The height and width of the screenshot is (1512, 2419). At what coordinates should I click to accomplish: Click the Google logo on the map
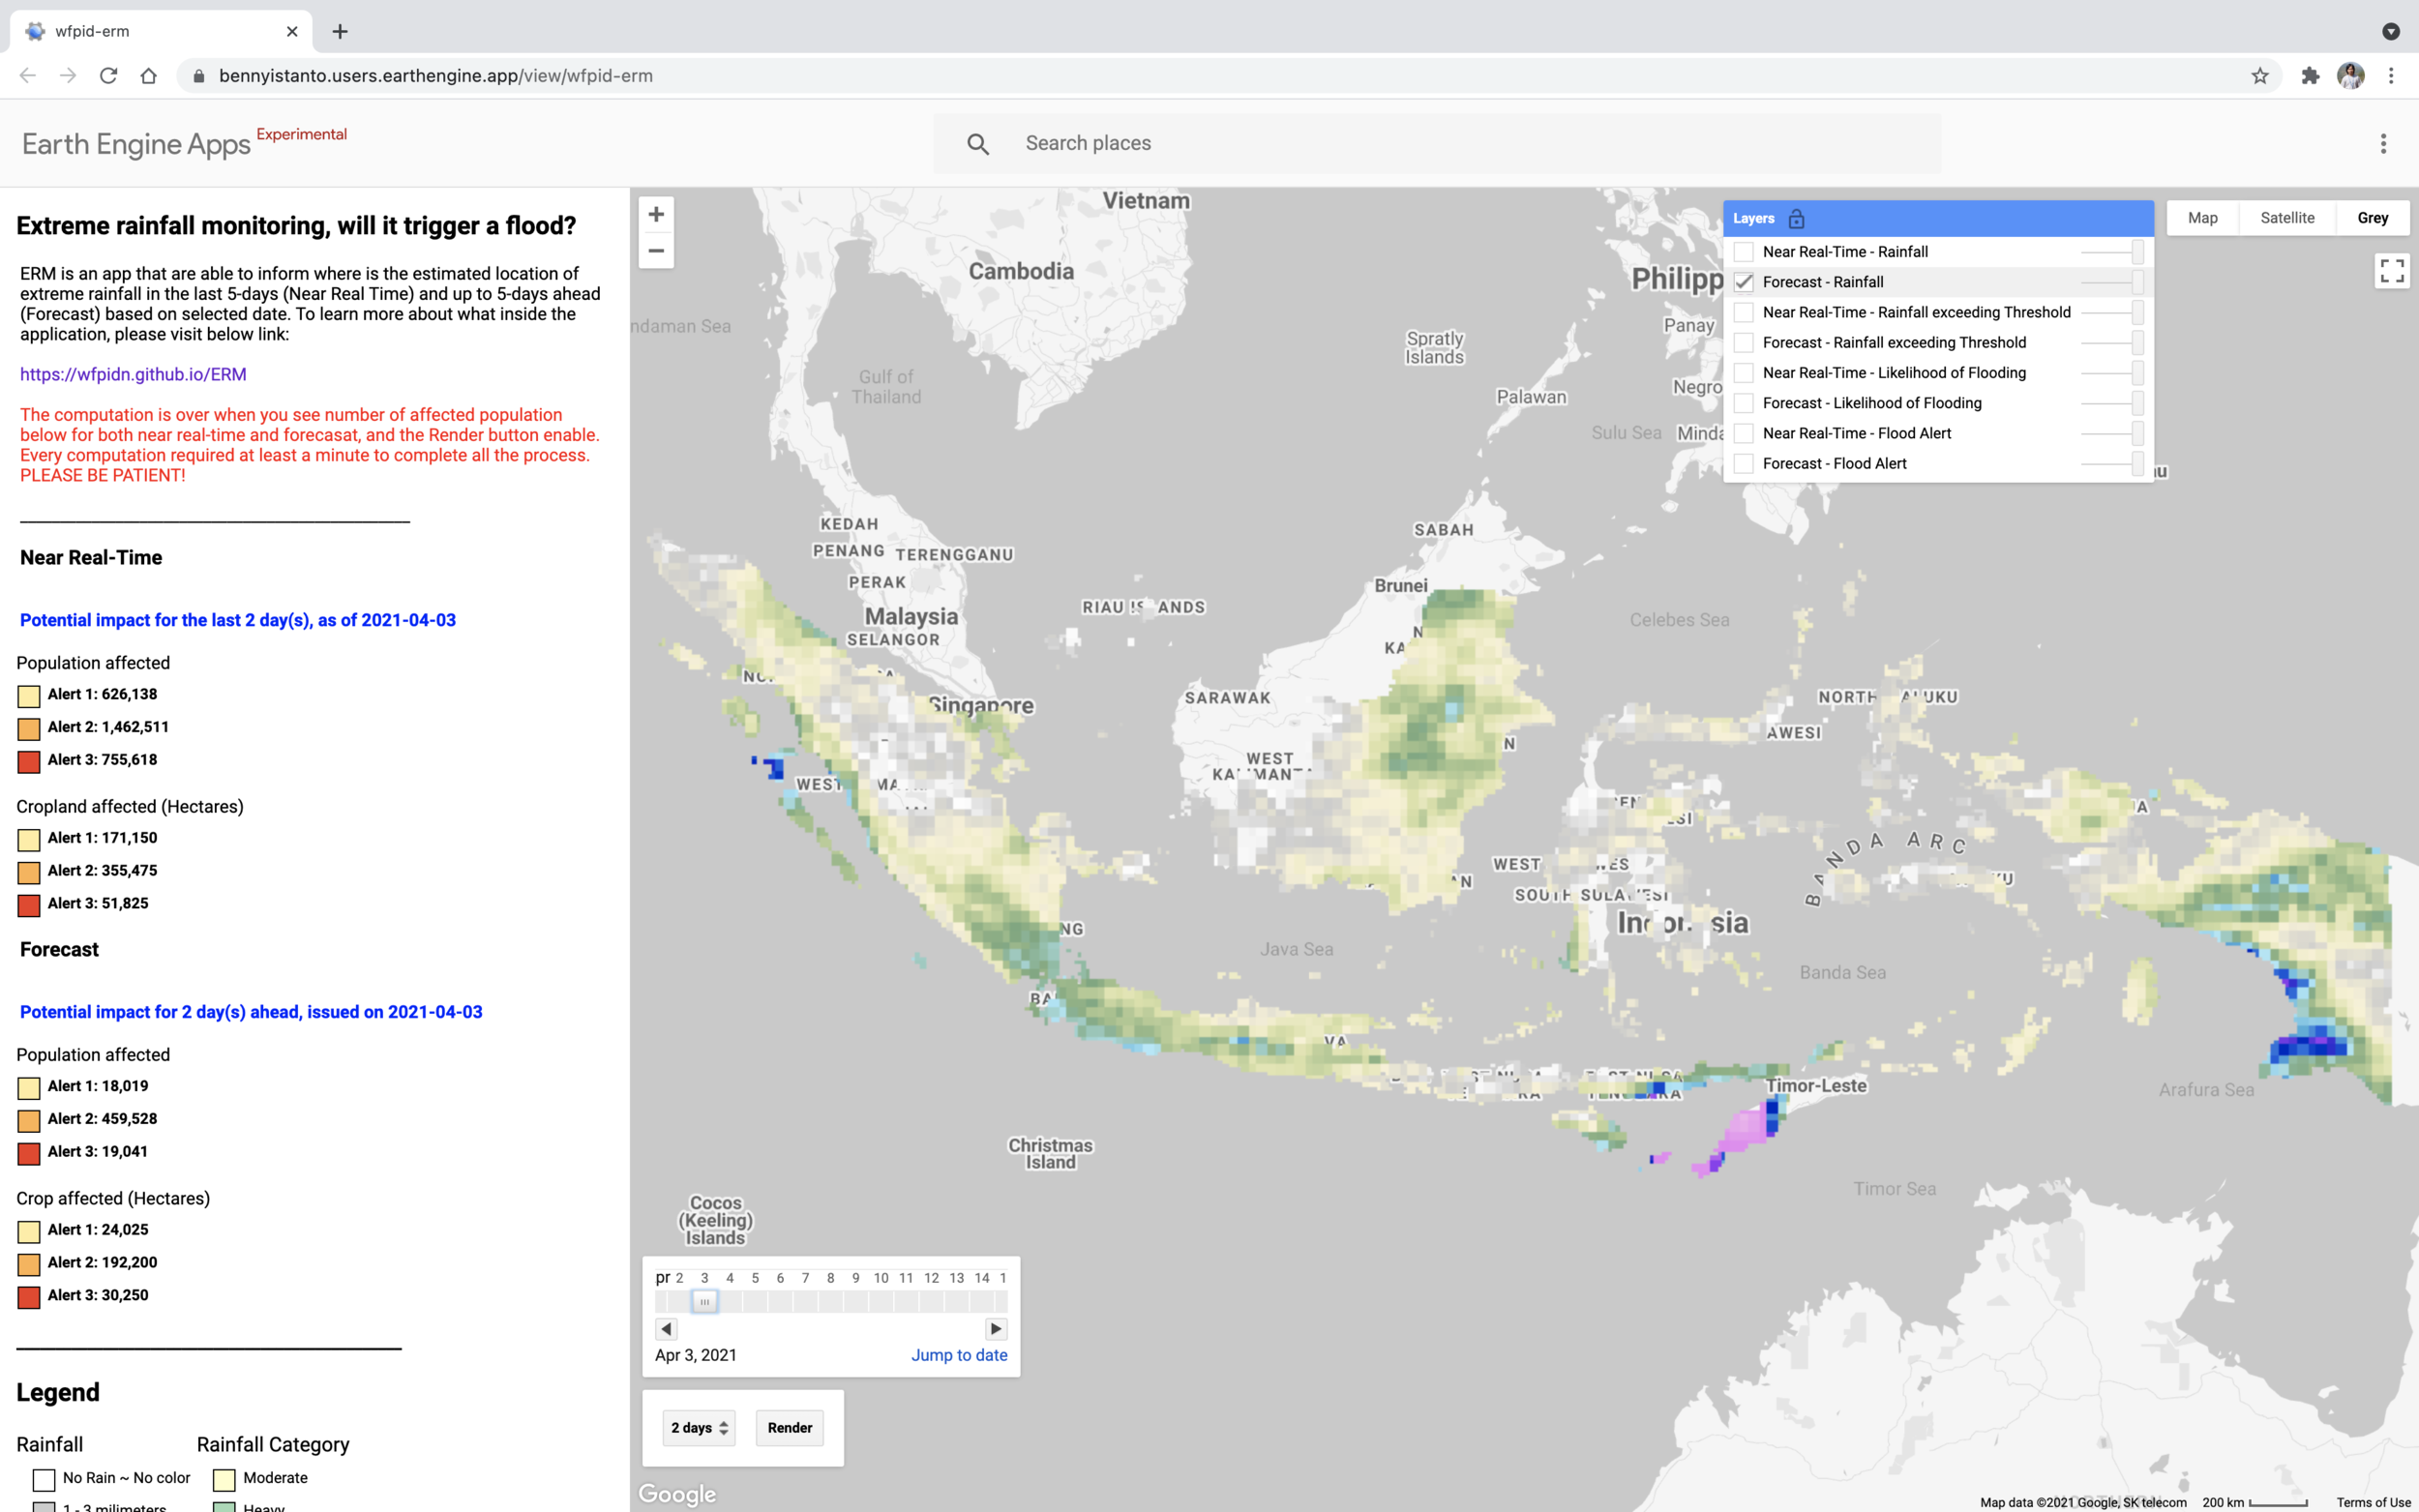(677, 1494)
